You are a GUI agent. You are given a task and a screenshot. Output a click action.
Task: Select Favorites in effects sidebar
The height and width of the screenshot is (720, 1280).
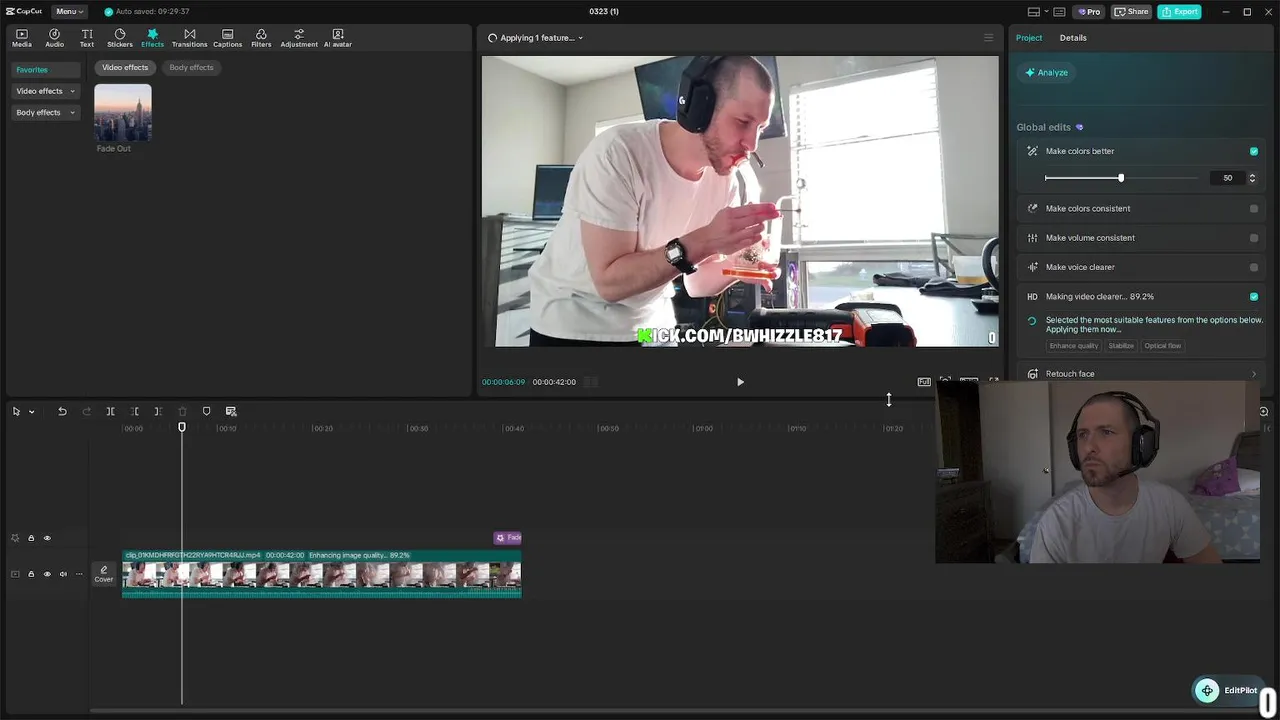pos(45,70)
